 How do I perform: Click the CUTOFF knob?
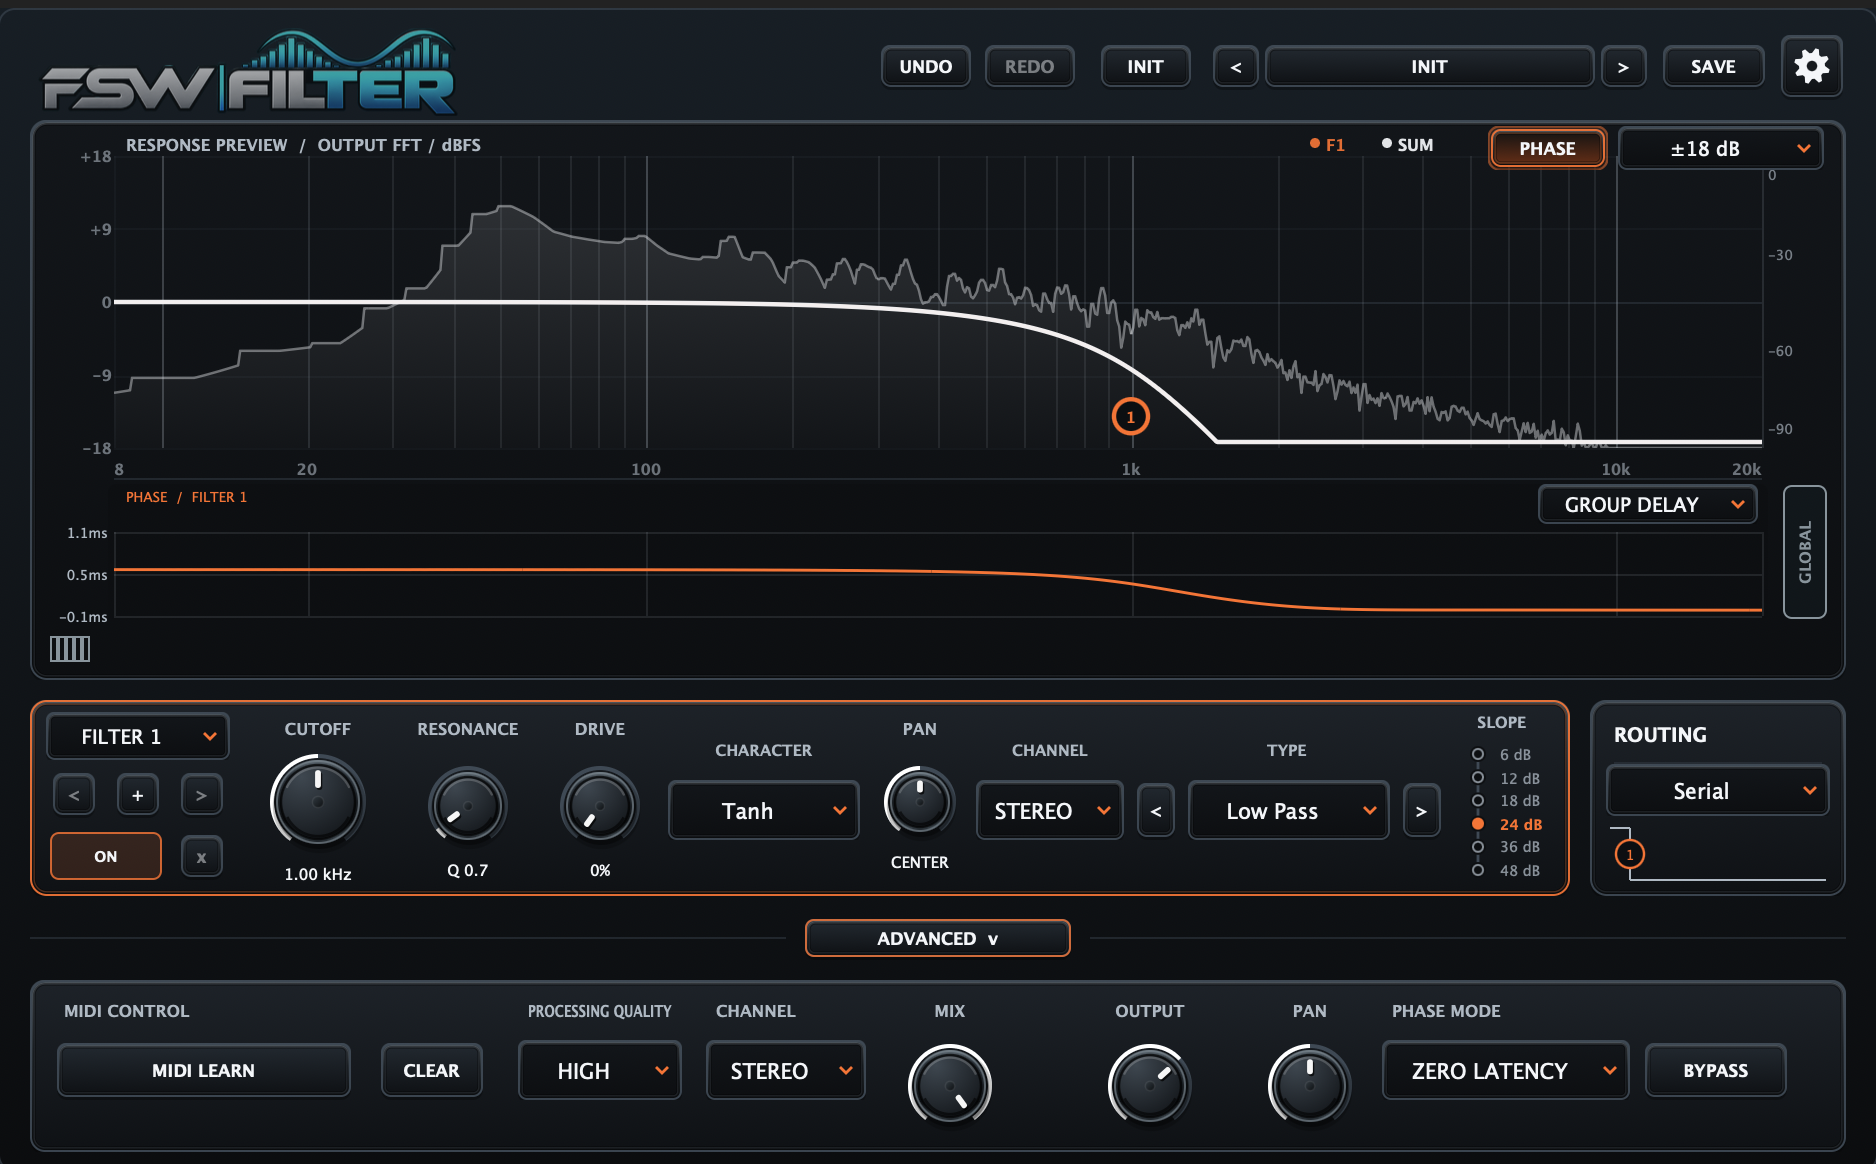coord(318,802)
